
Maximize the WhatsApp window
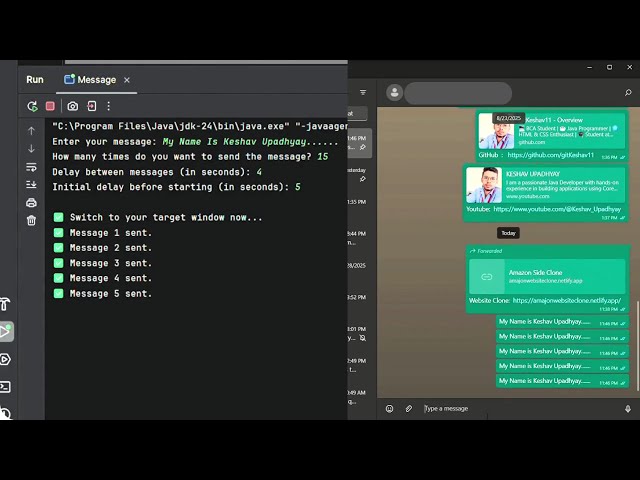click(609, 67)
